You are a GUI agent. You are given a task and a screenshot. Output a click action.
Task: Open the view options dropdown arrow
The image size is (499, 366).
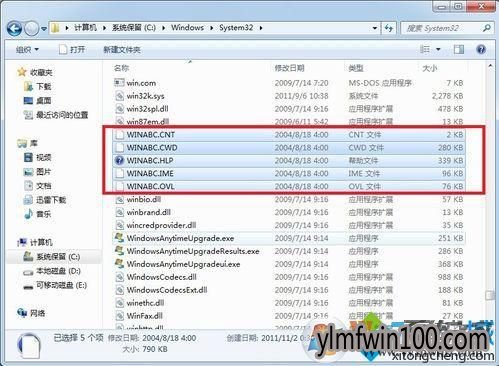438,50
